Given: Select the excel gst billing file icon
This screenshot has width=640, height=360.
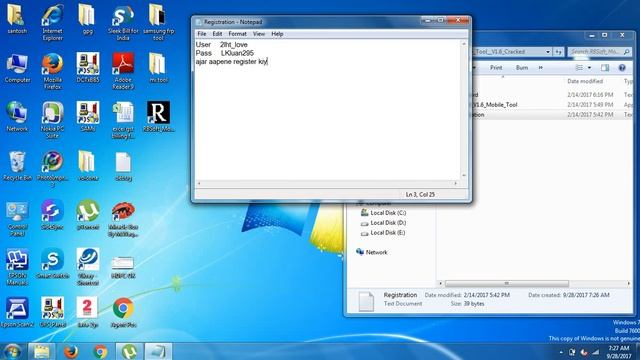Looking at the screenshot, I should point(123,120).
